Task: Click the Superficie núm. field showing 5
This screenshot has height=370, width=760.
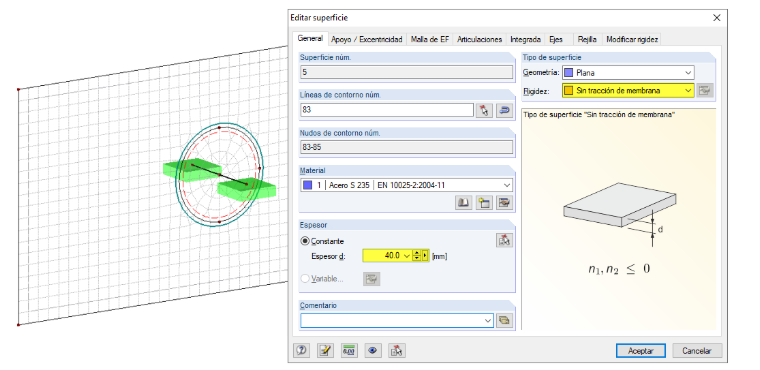Action: point(406,72)
